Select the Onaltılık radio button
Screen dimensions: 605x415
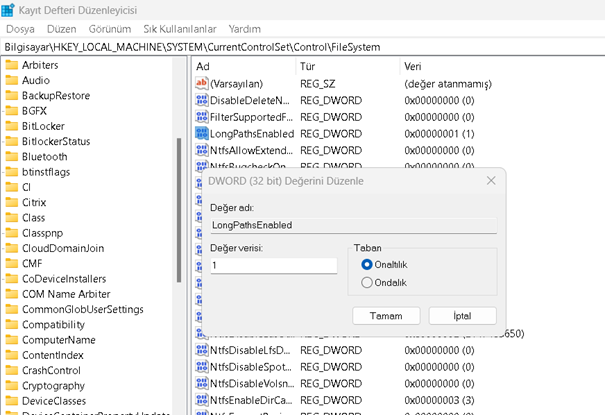367,264
